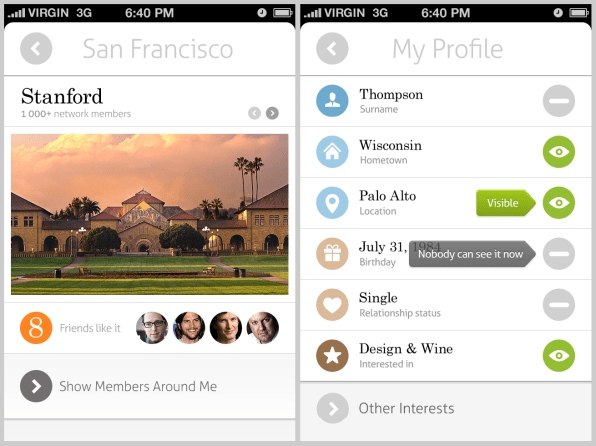
Task: Click the heart icon beside Single
Action: coord(332,305)
